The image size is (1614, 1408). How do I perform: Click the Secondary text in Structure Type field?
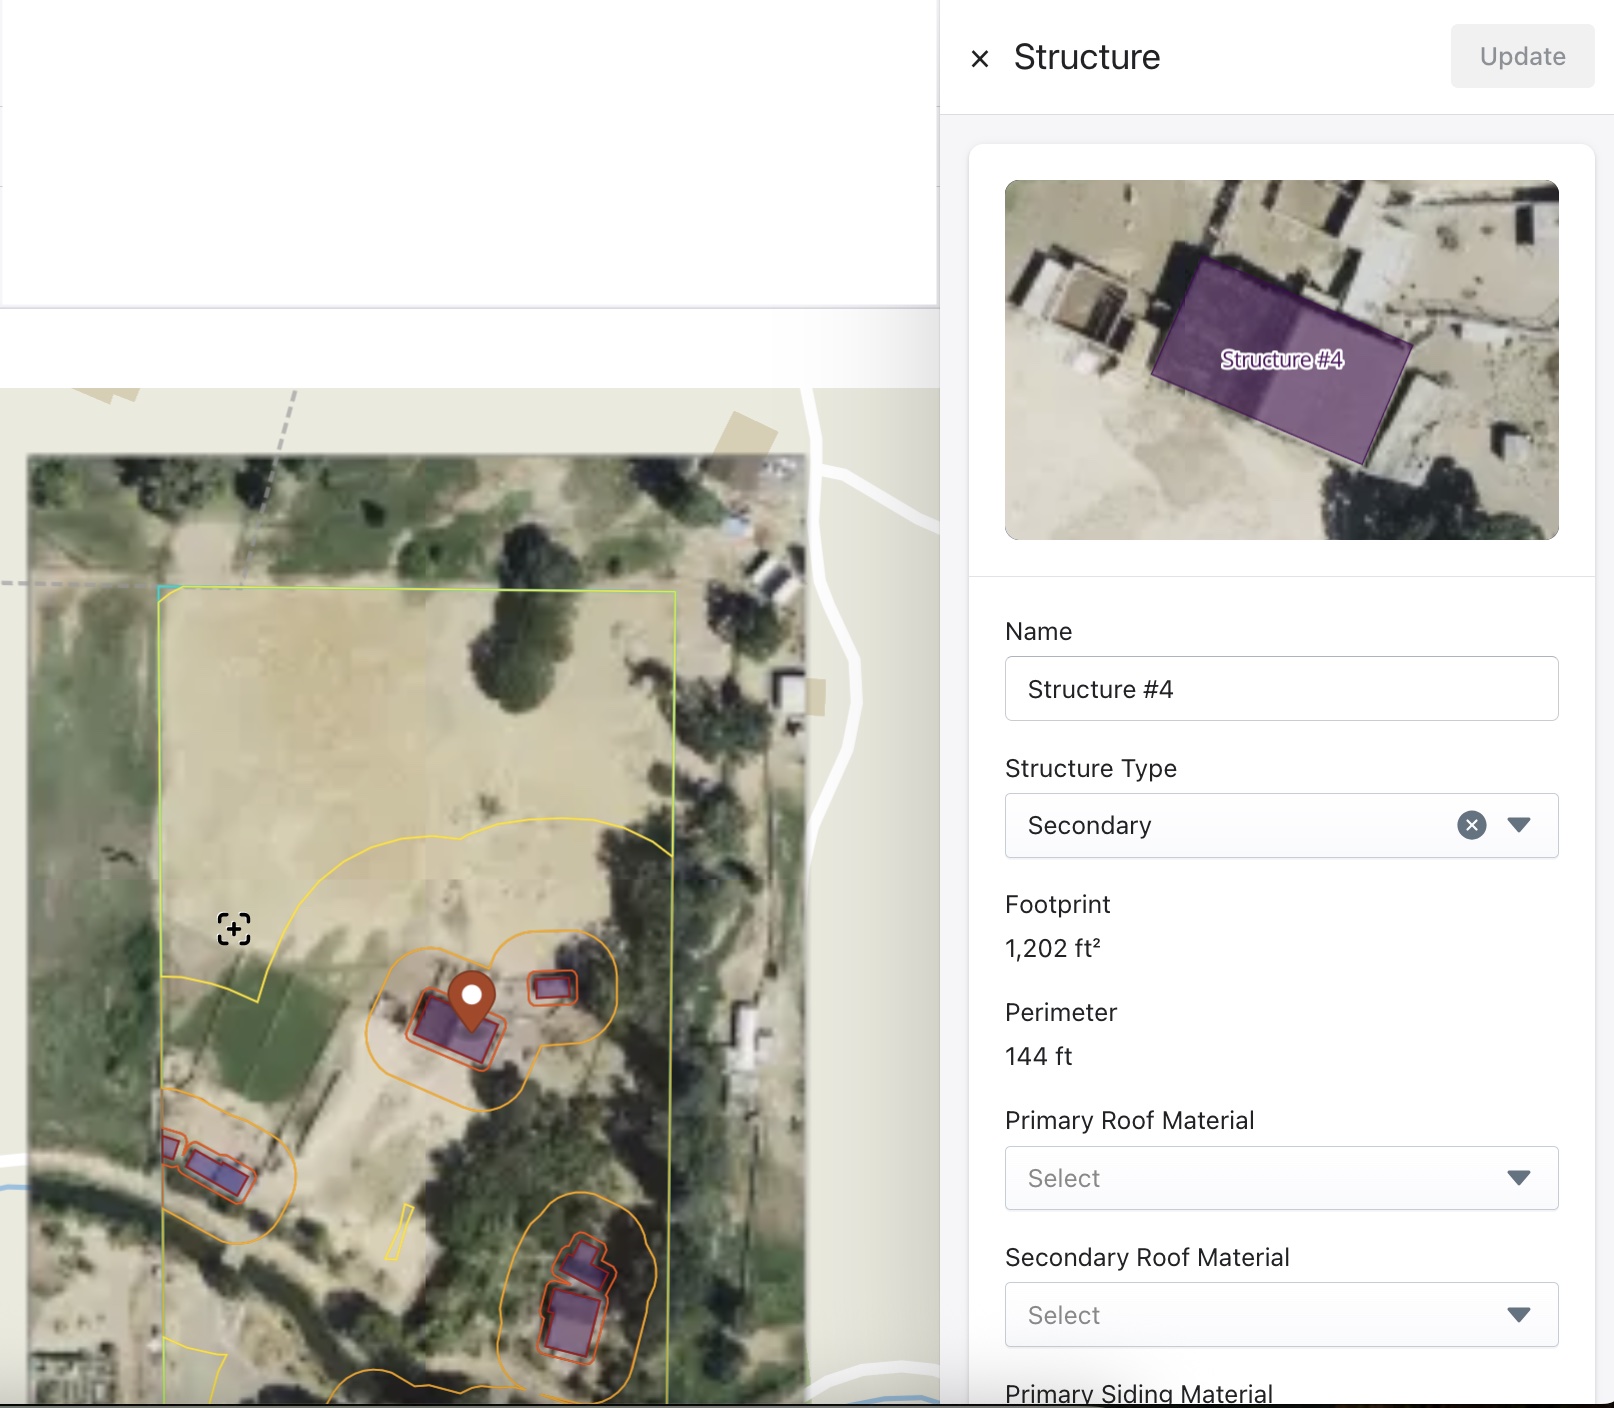pos(1089,825)
